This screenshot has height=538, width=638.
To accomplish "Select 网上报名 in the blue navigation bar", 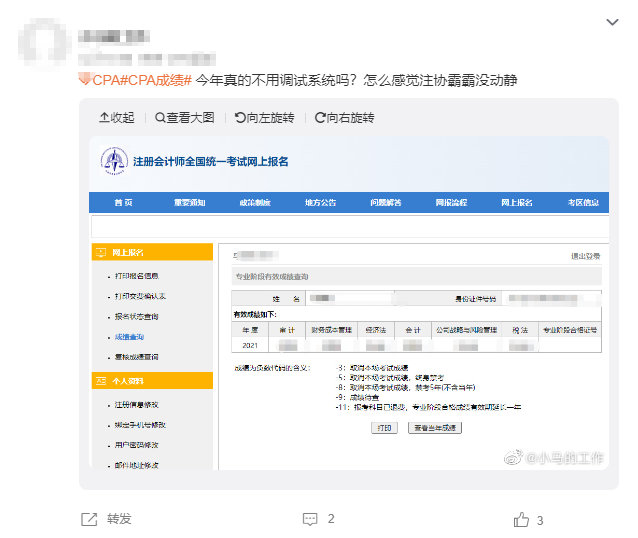I will pos(517,202).
